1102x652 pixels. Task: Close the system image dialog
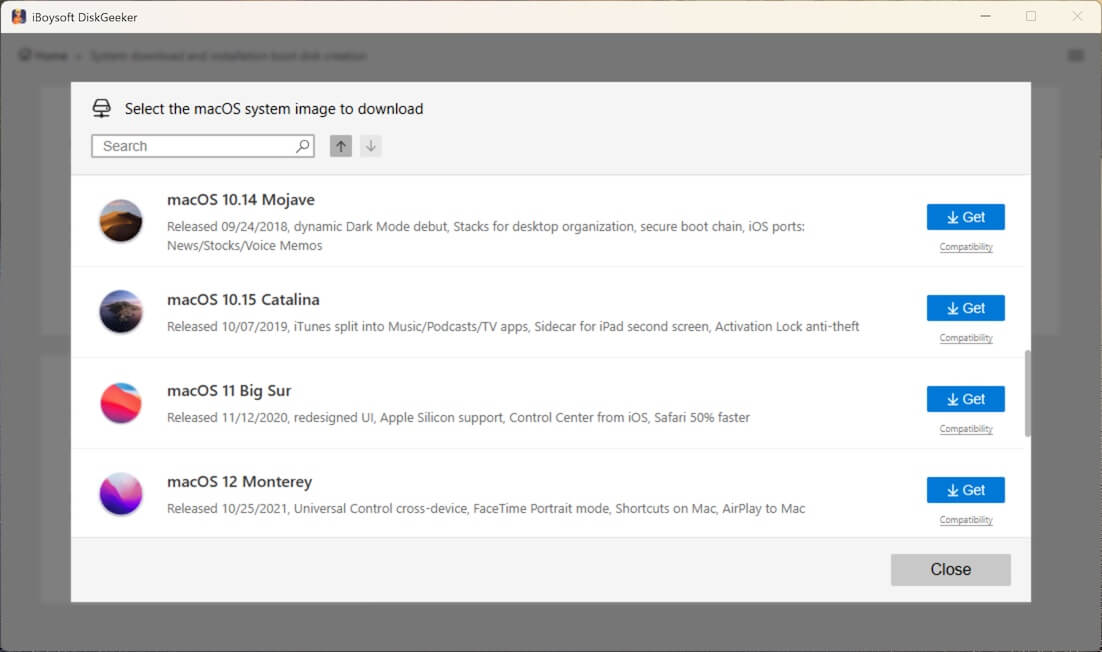950,569
